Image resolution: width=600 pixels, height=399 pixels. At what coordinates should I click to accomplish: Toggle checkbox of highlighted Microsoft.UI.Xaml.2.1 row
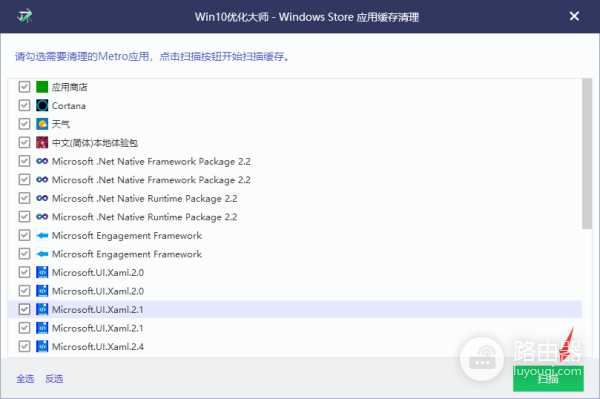pyautogui.click(x=24, y=309)
